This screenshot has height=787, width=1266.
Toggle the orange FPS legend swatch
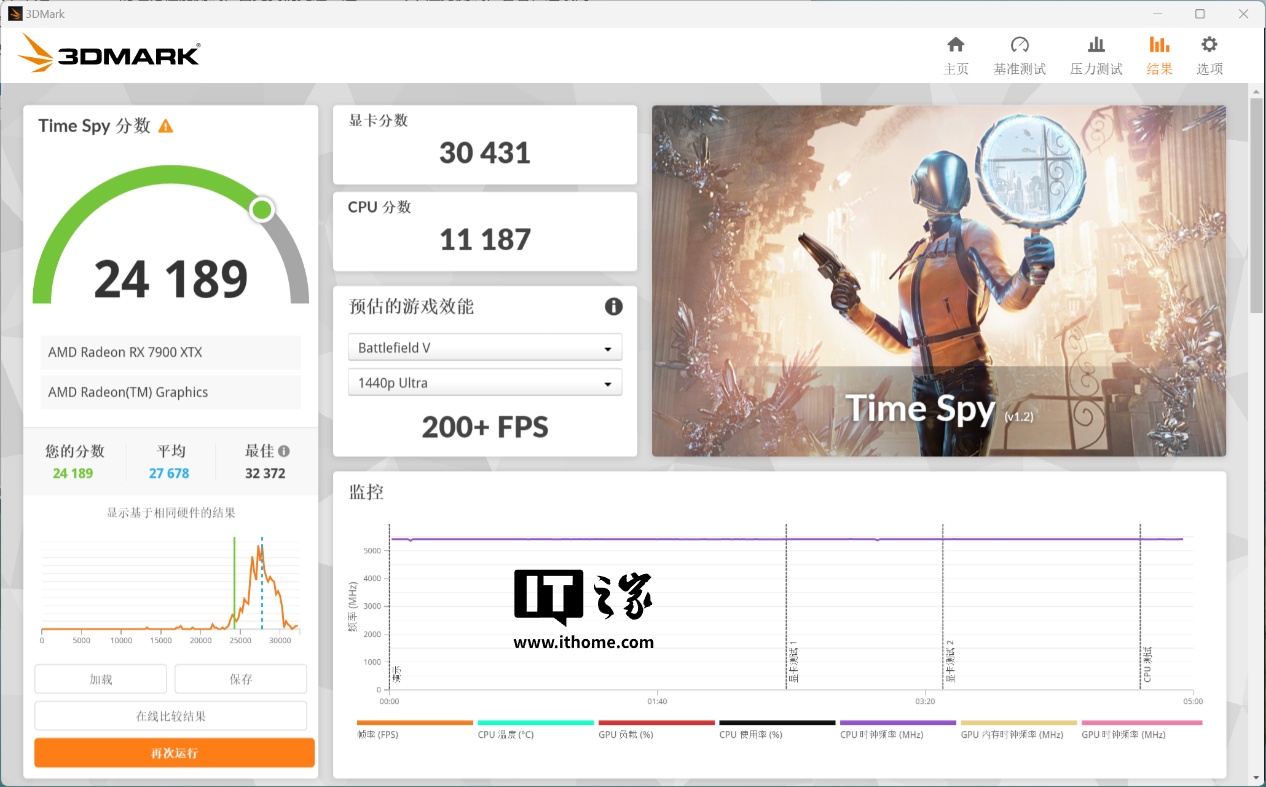[x=414, y=723]
